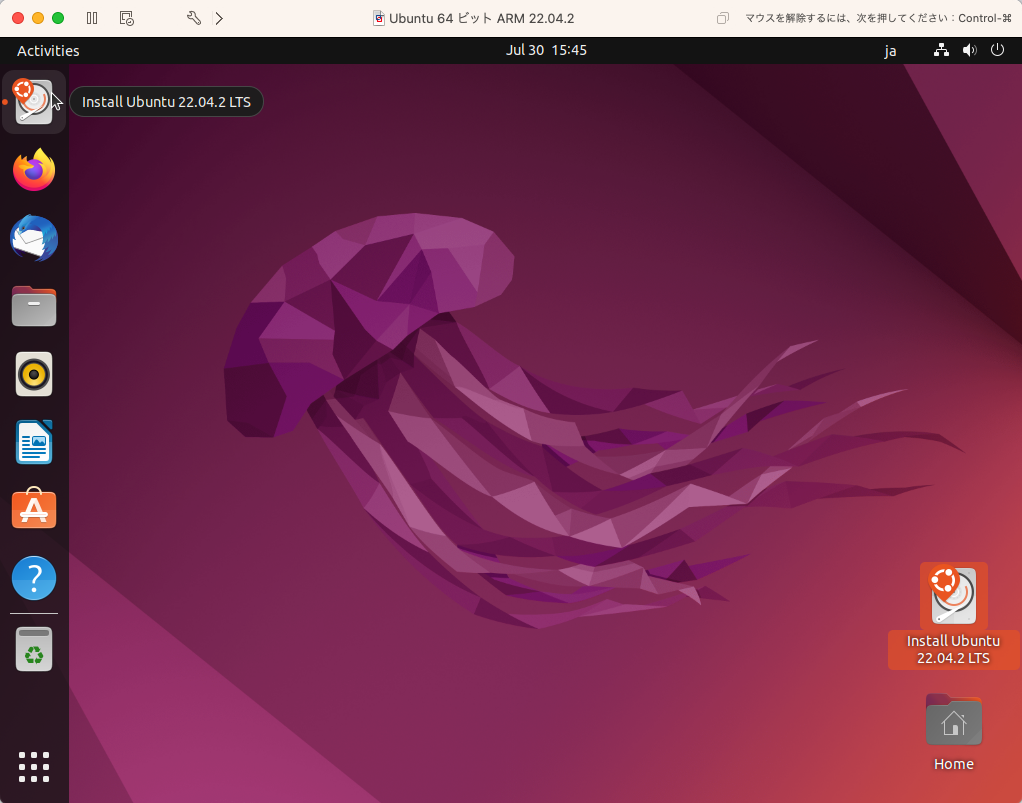Click the window view mode icon in title bar
Screen dimensions: 1022x803
[x=723, y=18]
